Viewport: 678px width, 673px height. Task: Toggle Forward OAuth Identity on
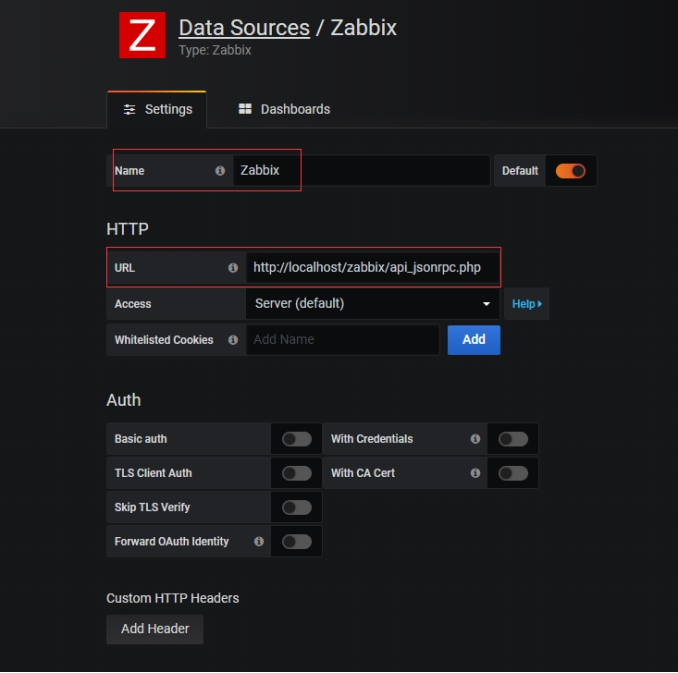point(297,542)
